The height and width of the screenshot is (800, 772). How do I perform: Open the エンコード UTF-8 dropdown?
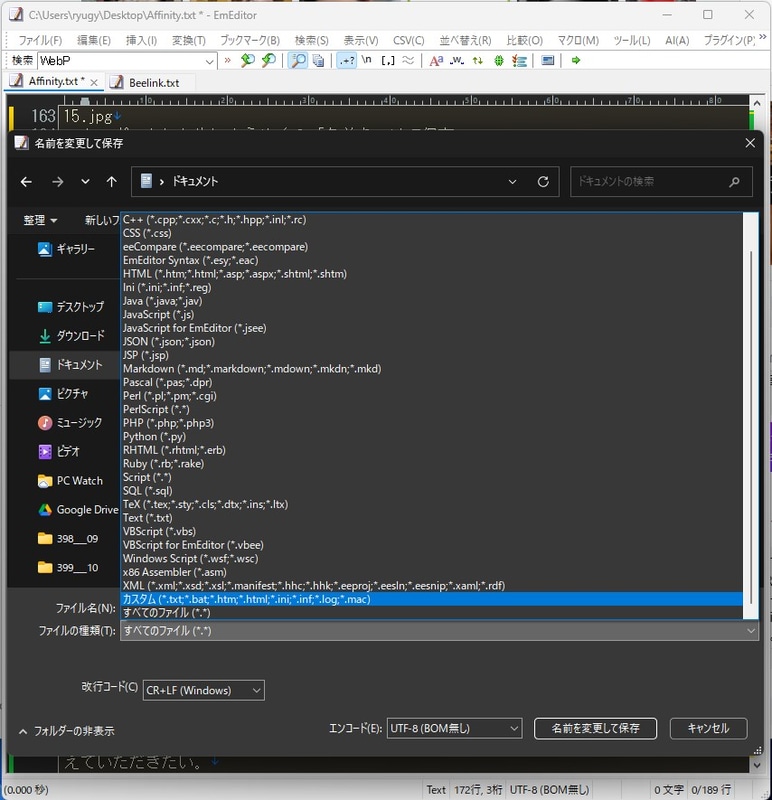[x=454, y=729]
